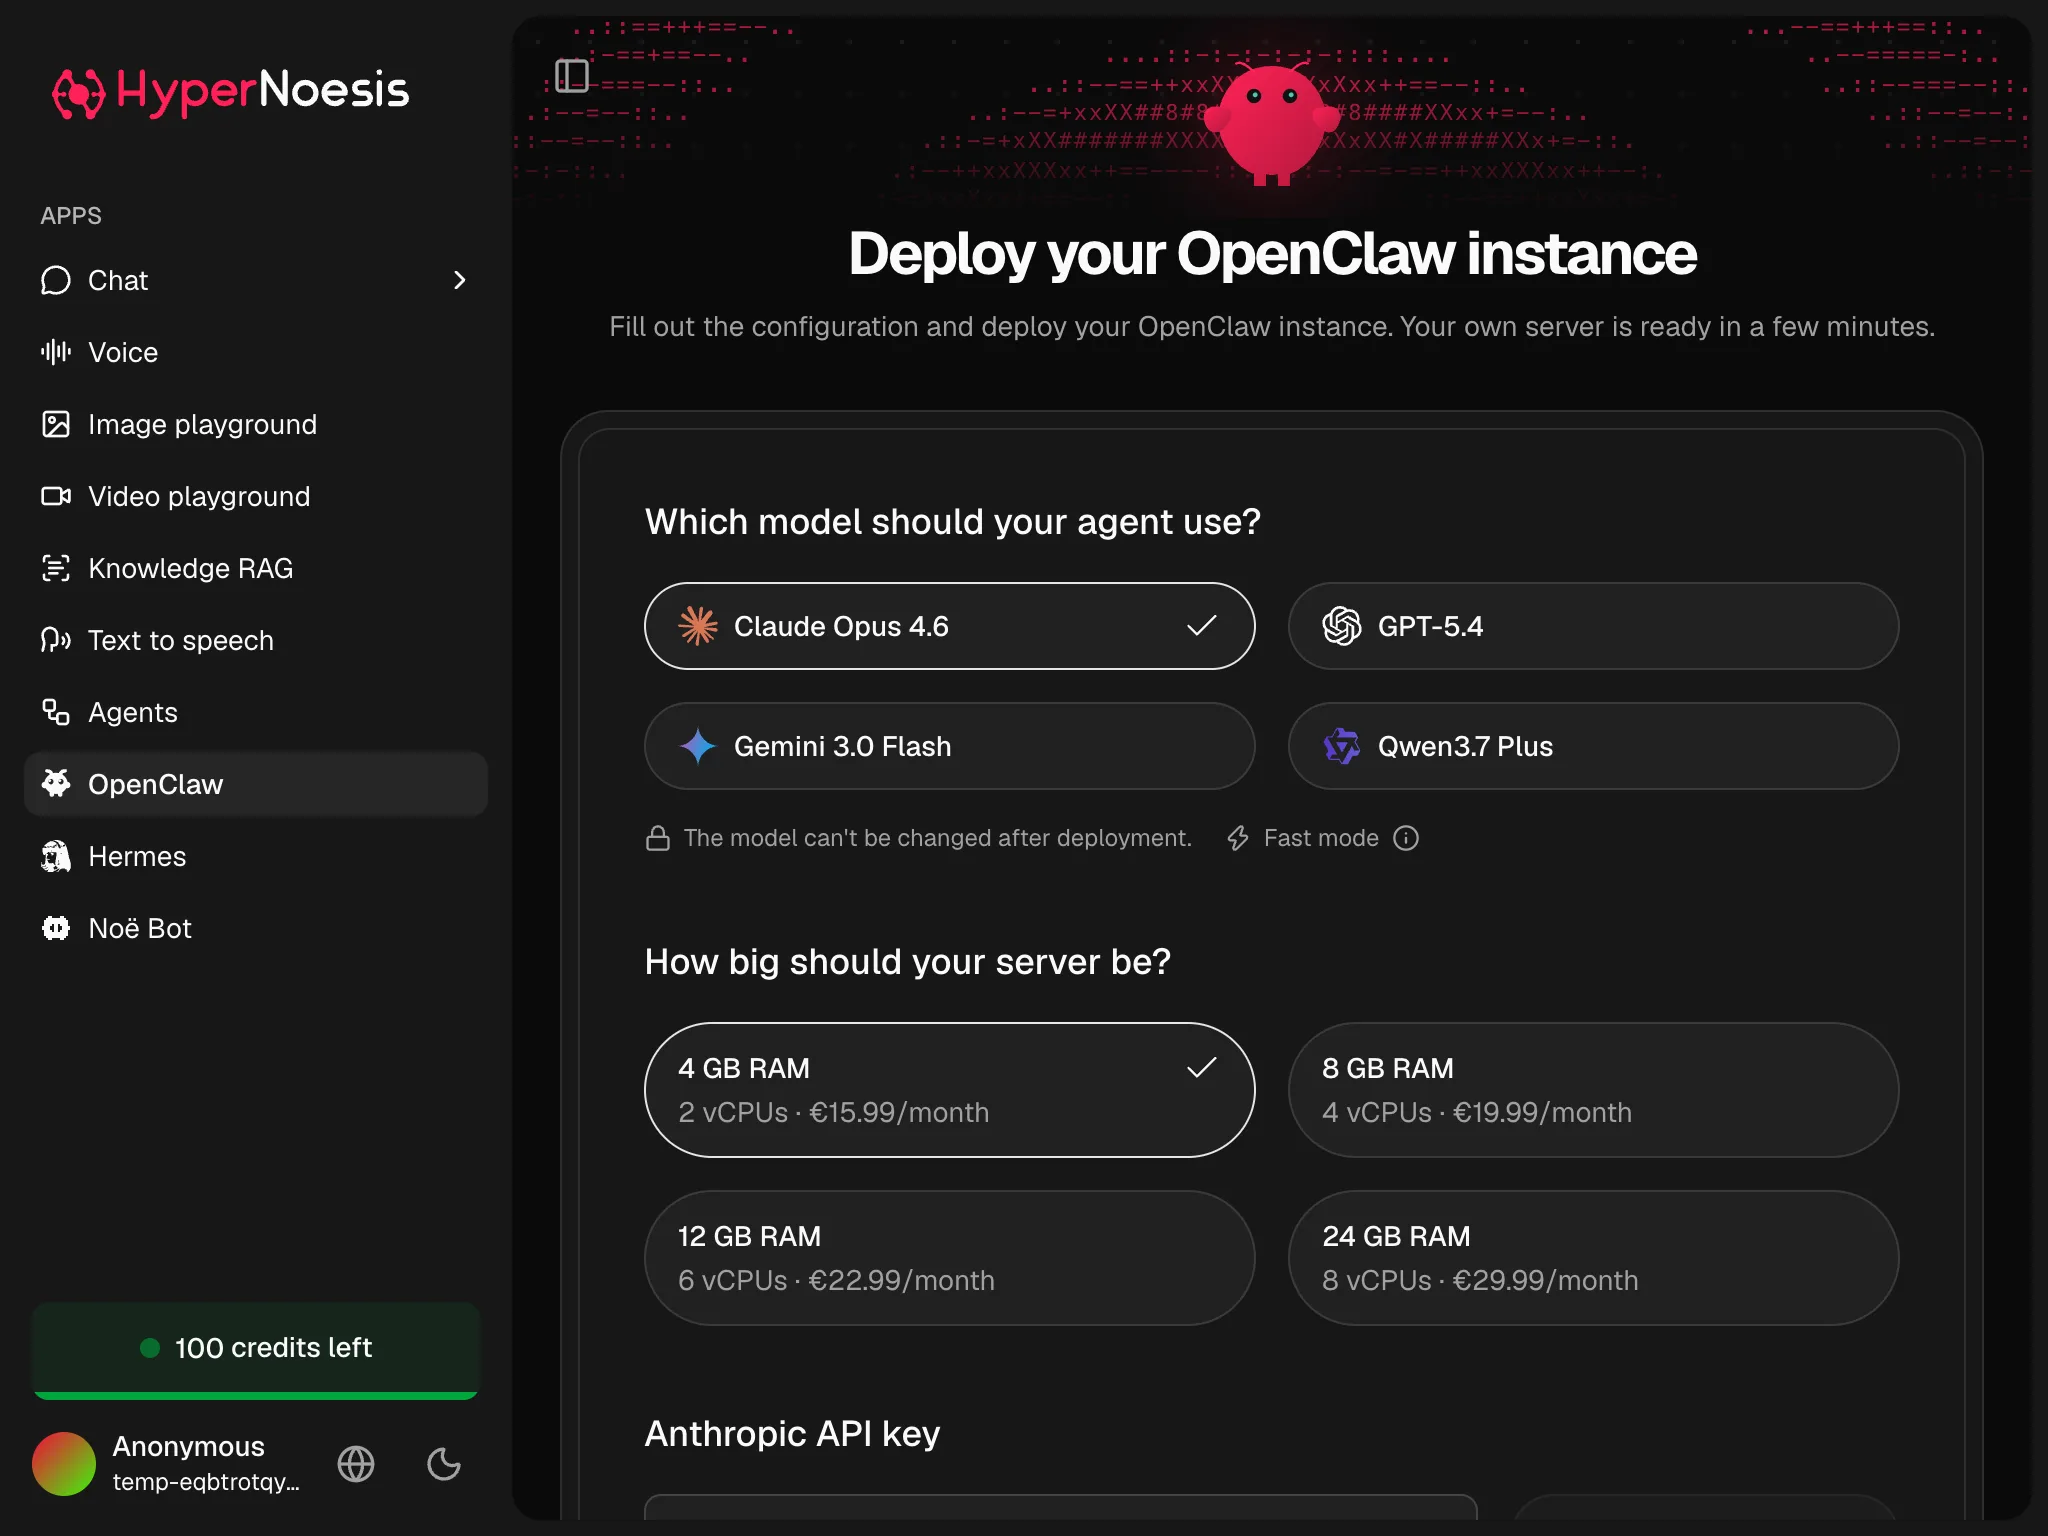
Task: Expand the Chat submenu chevron
Action: point(460,280)
